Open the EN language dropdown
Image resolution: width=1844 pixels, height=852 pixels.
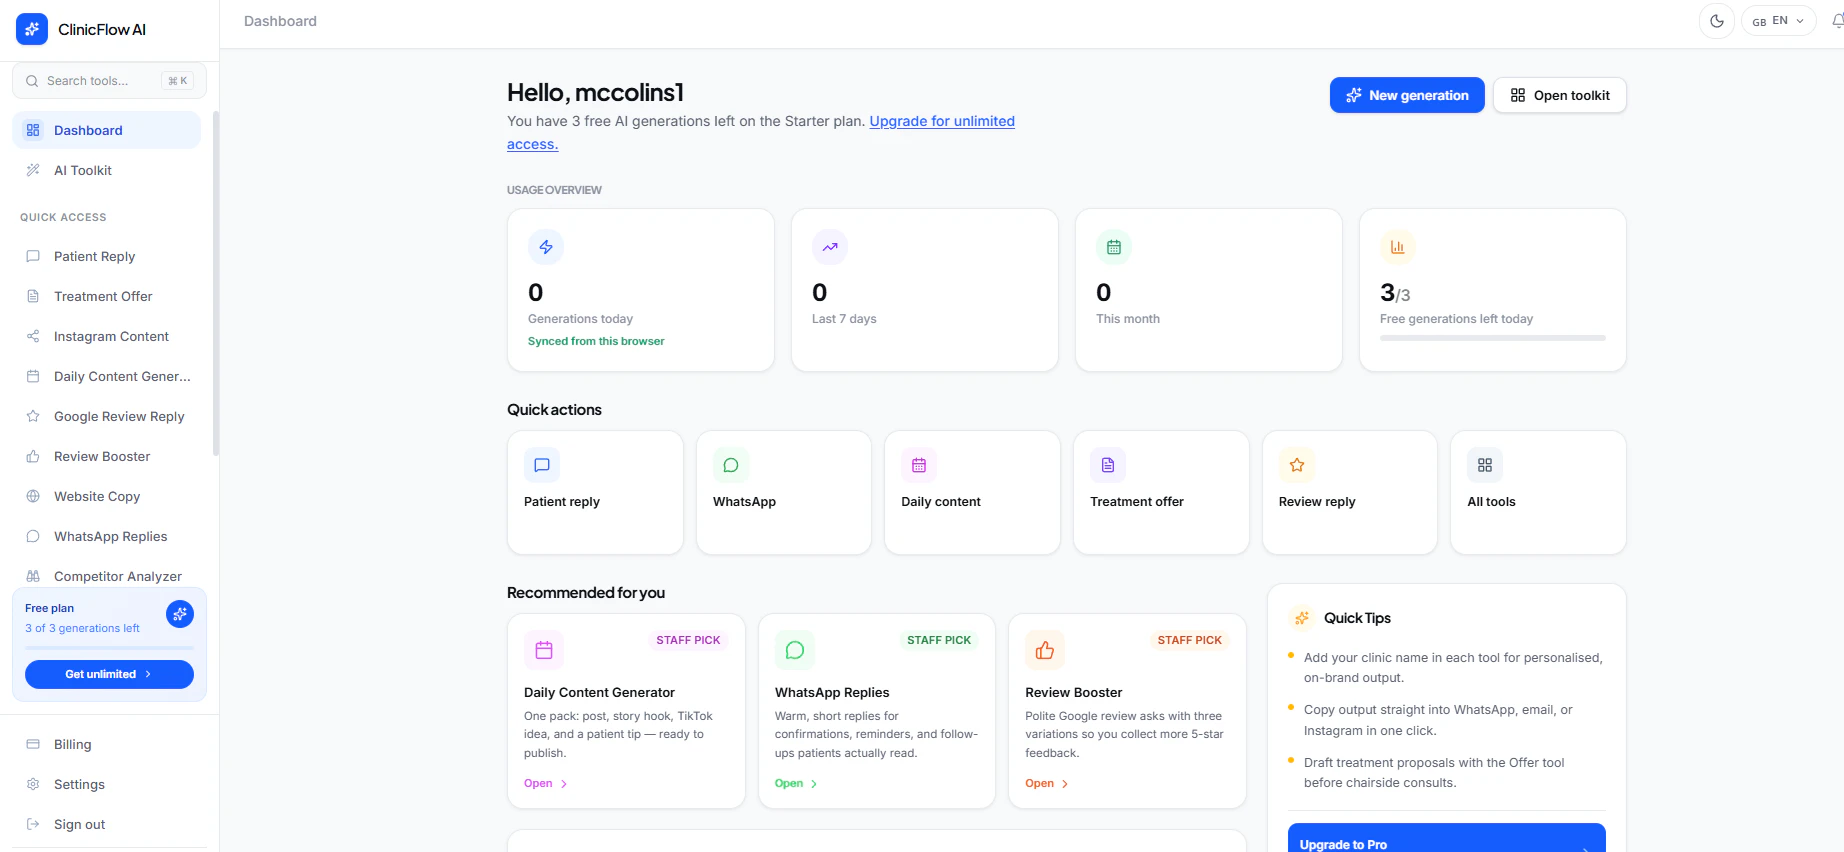[x=1778, y=21]
